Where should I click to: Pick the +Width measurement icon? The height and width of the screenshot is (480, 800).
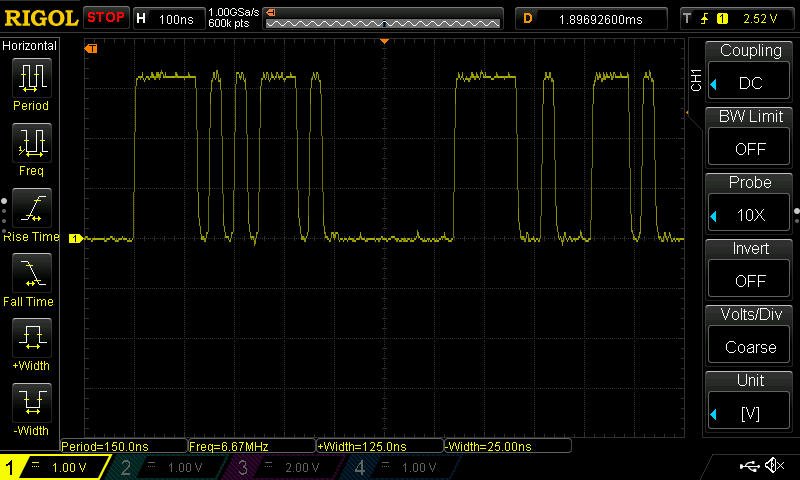coord(30,339)
